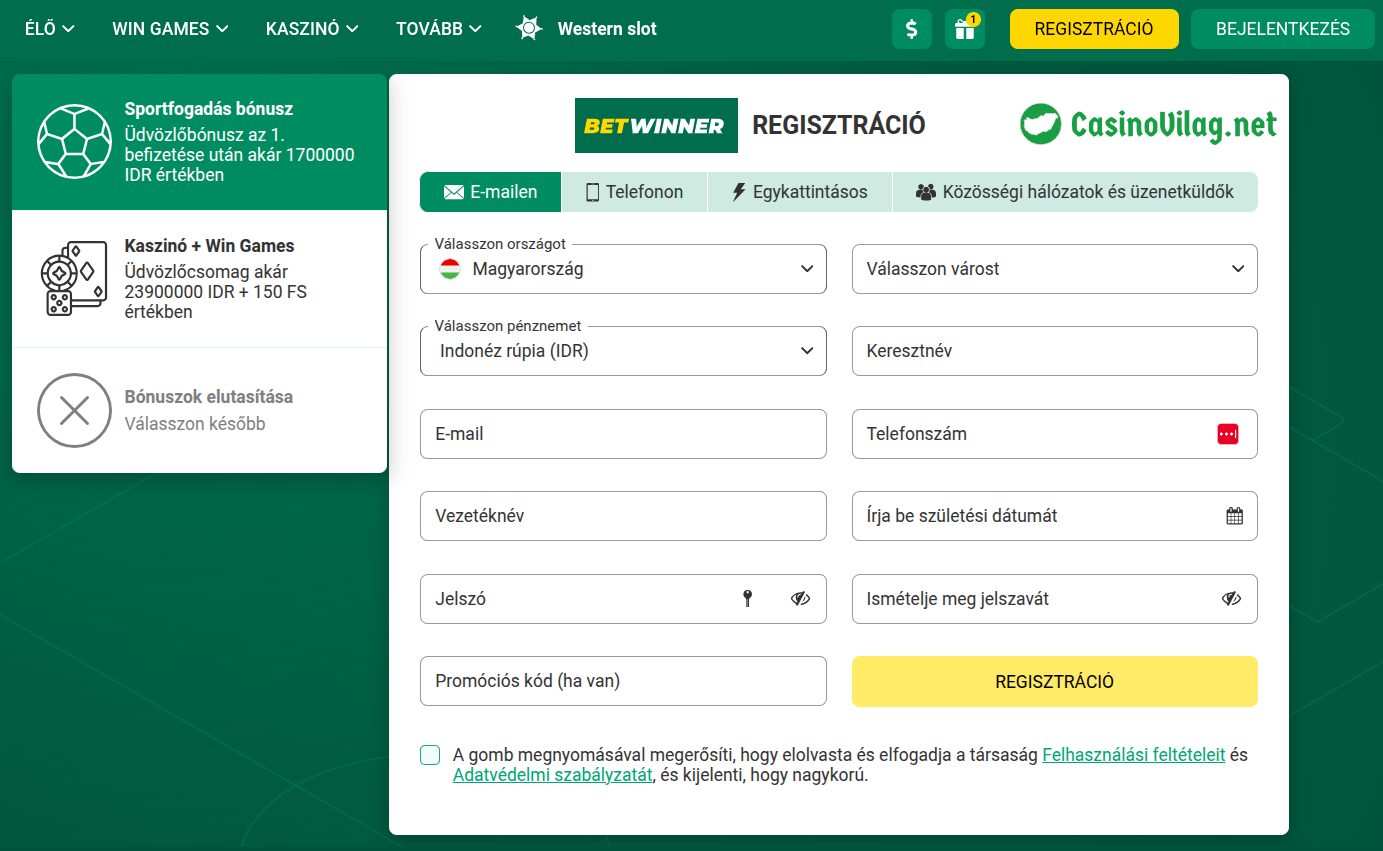Open the Válasszon pénznemet currency dropdown

[623, 351]
